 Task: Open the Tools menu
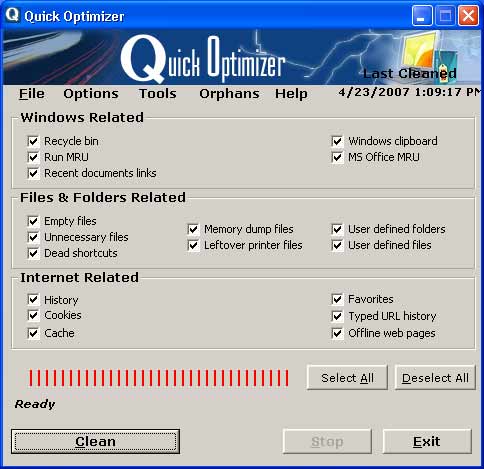(x=158, y=94)
